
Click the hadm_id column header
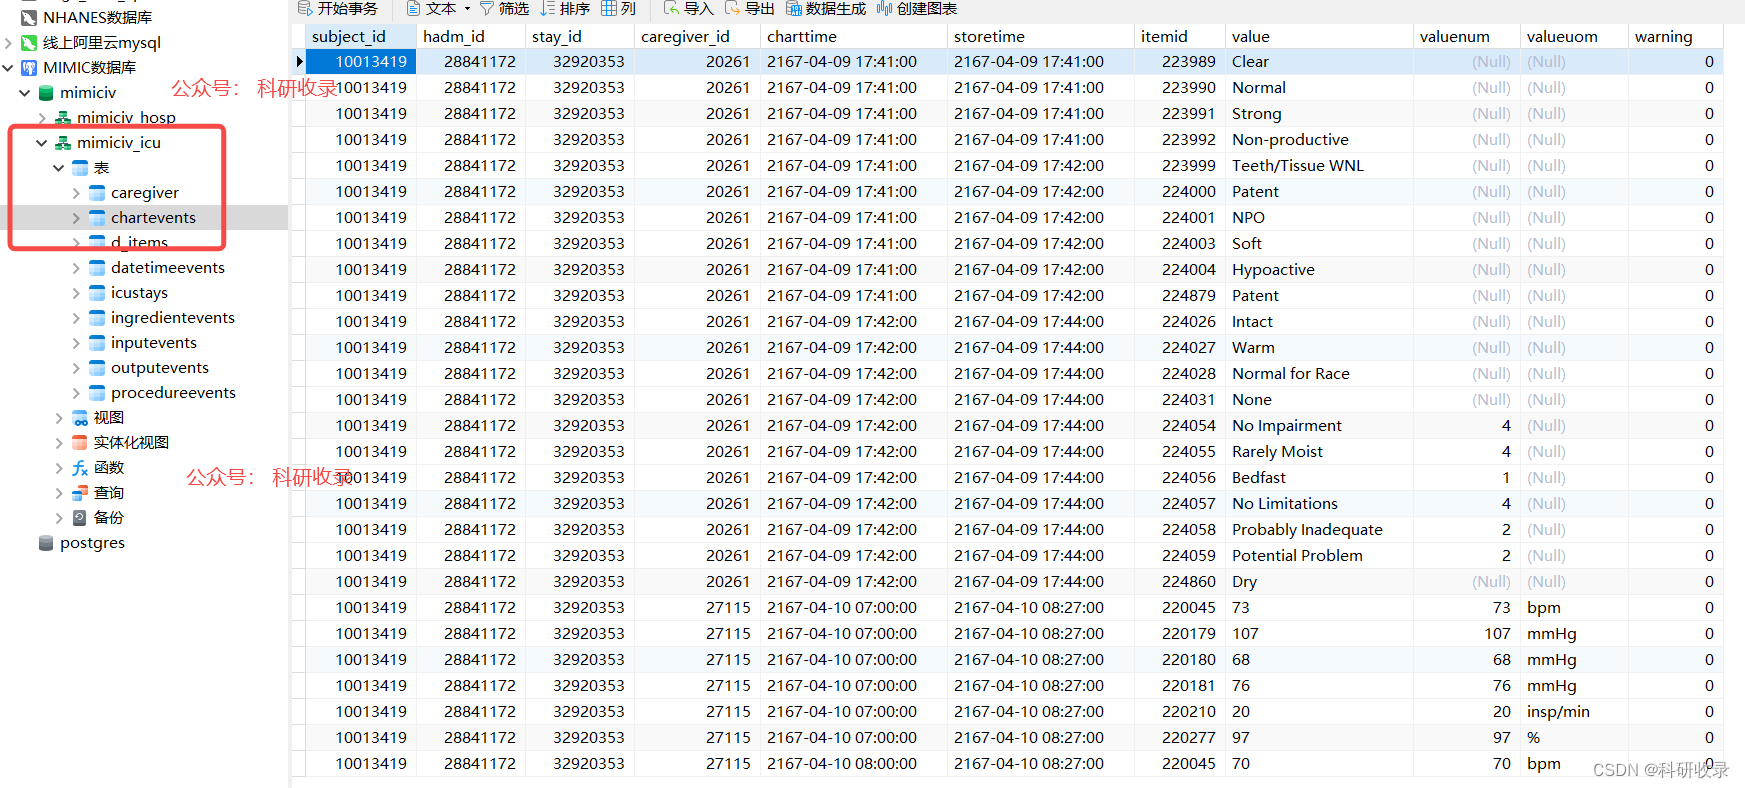[471, 36]
